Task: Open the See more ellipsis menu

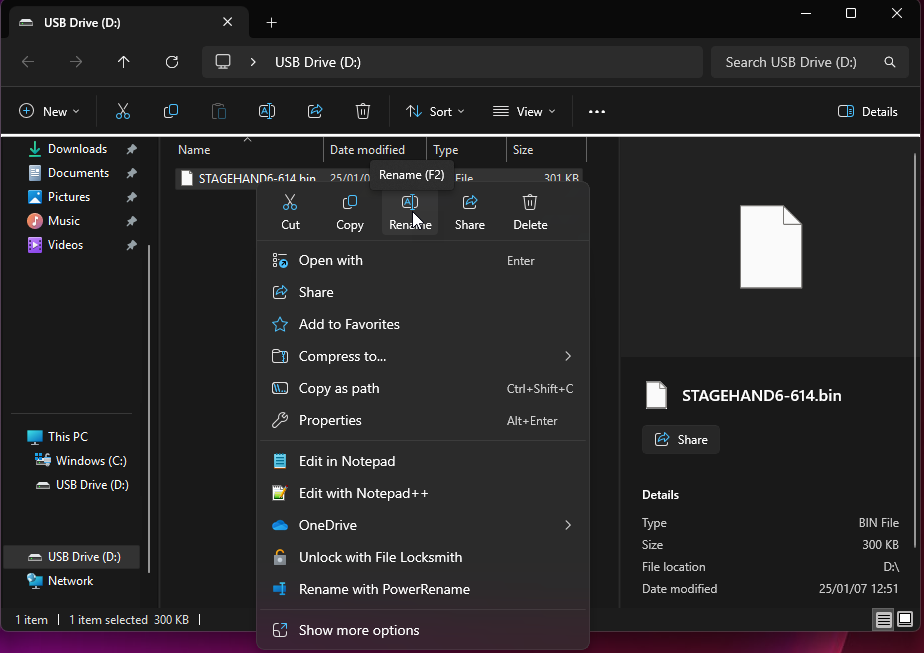Action: [597, 112]
